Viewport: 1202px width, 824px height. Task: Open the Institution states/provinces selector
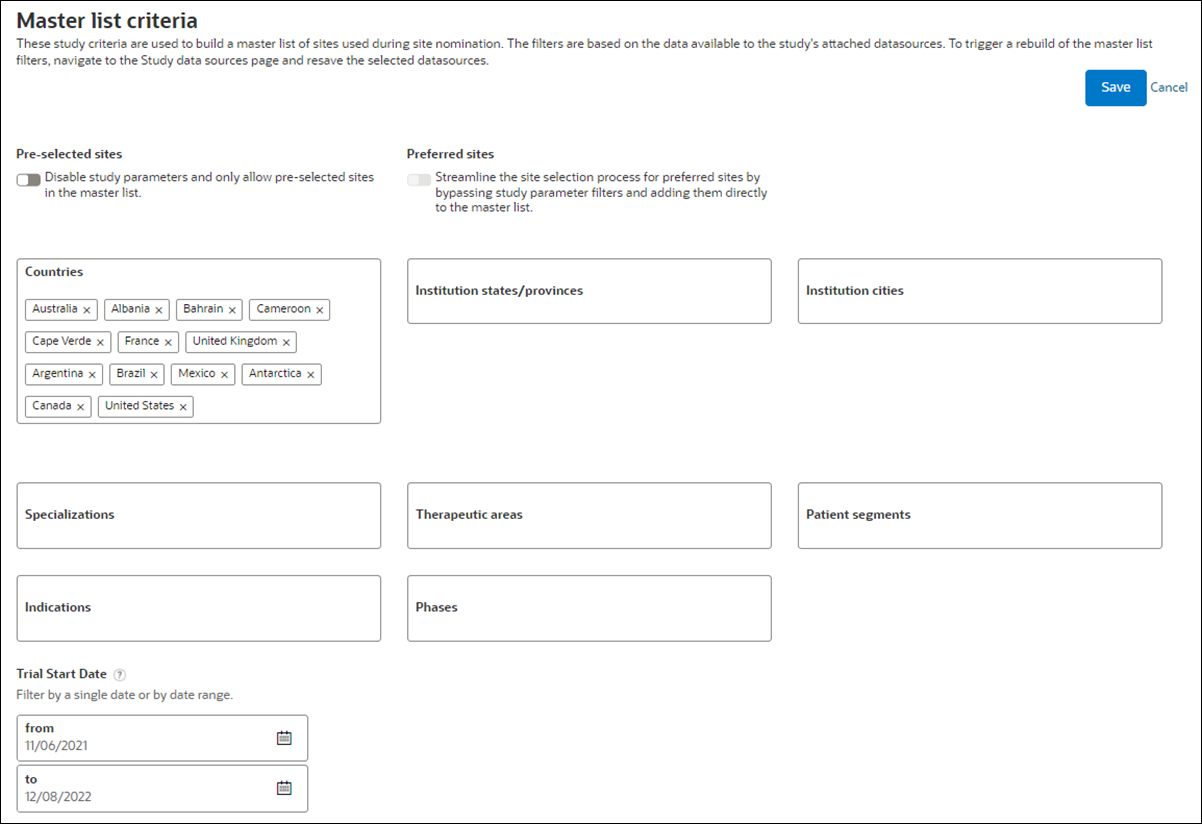[x=589, y=291]
